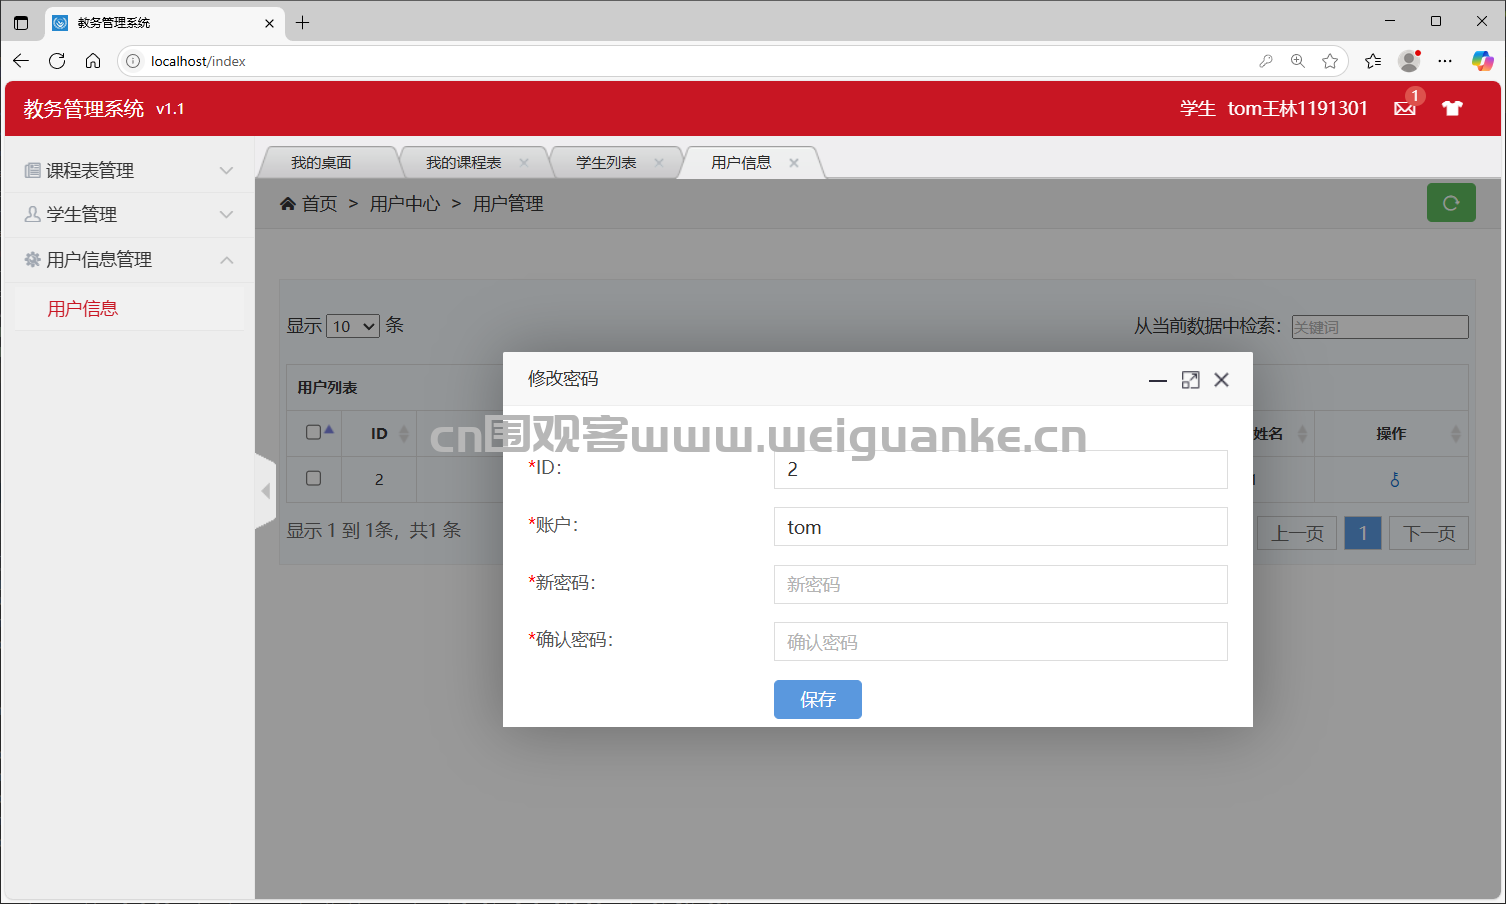Focus the 新密码 input field
1506x904 pixels.
(1000, 584)
